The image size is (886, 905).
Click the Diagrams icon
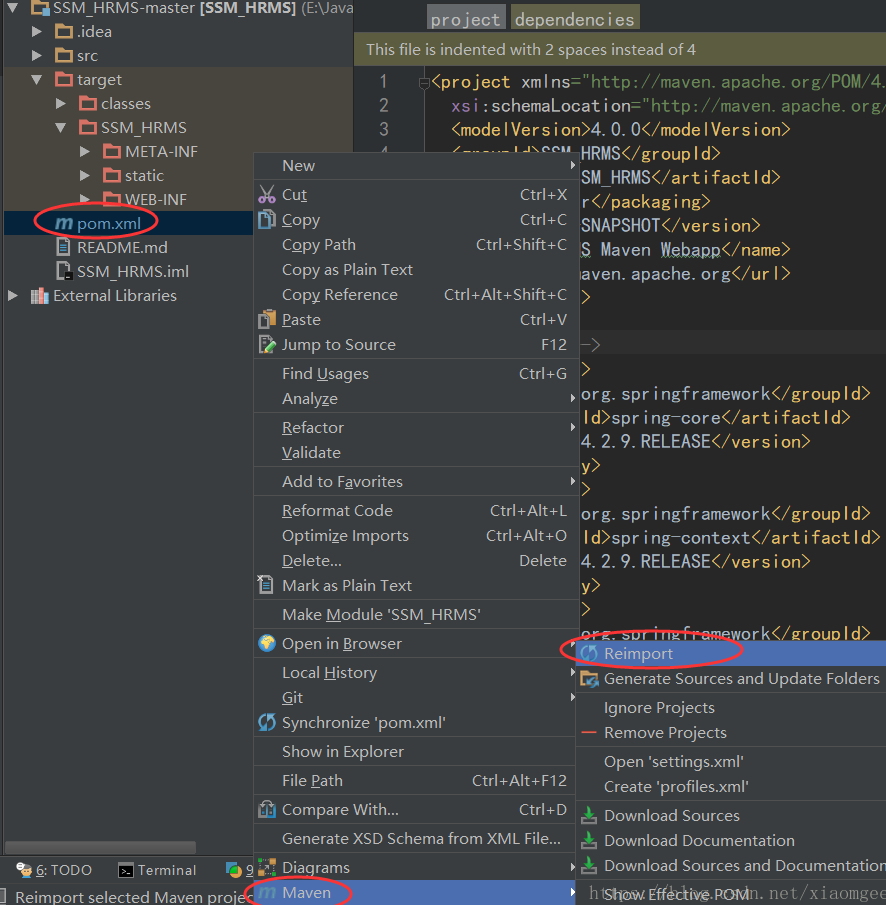click(x=267, y=867)
